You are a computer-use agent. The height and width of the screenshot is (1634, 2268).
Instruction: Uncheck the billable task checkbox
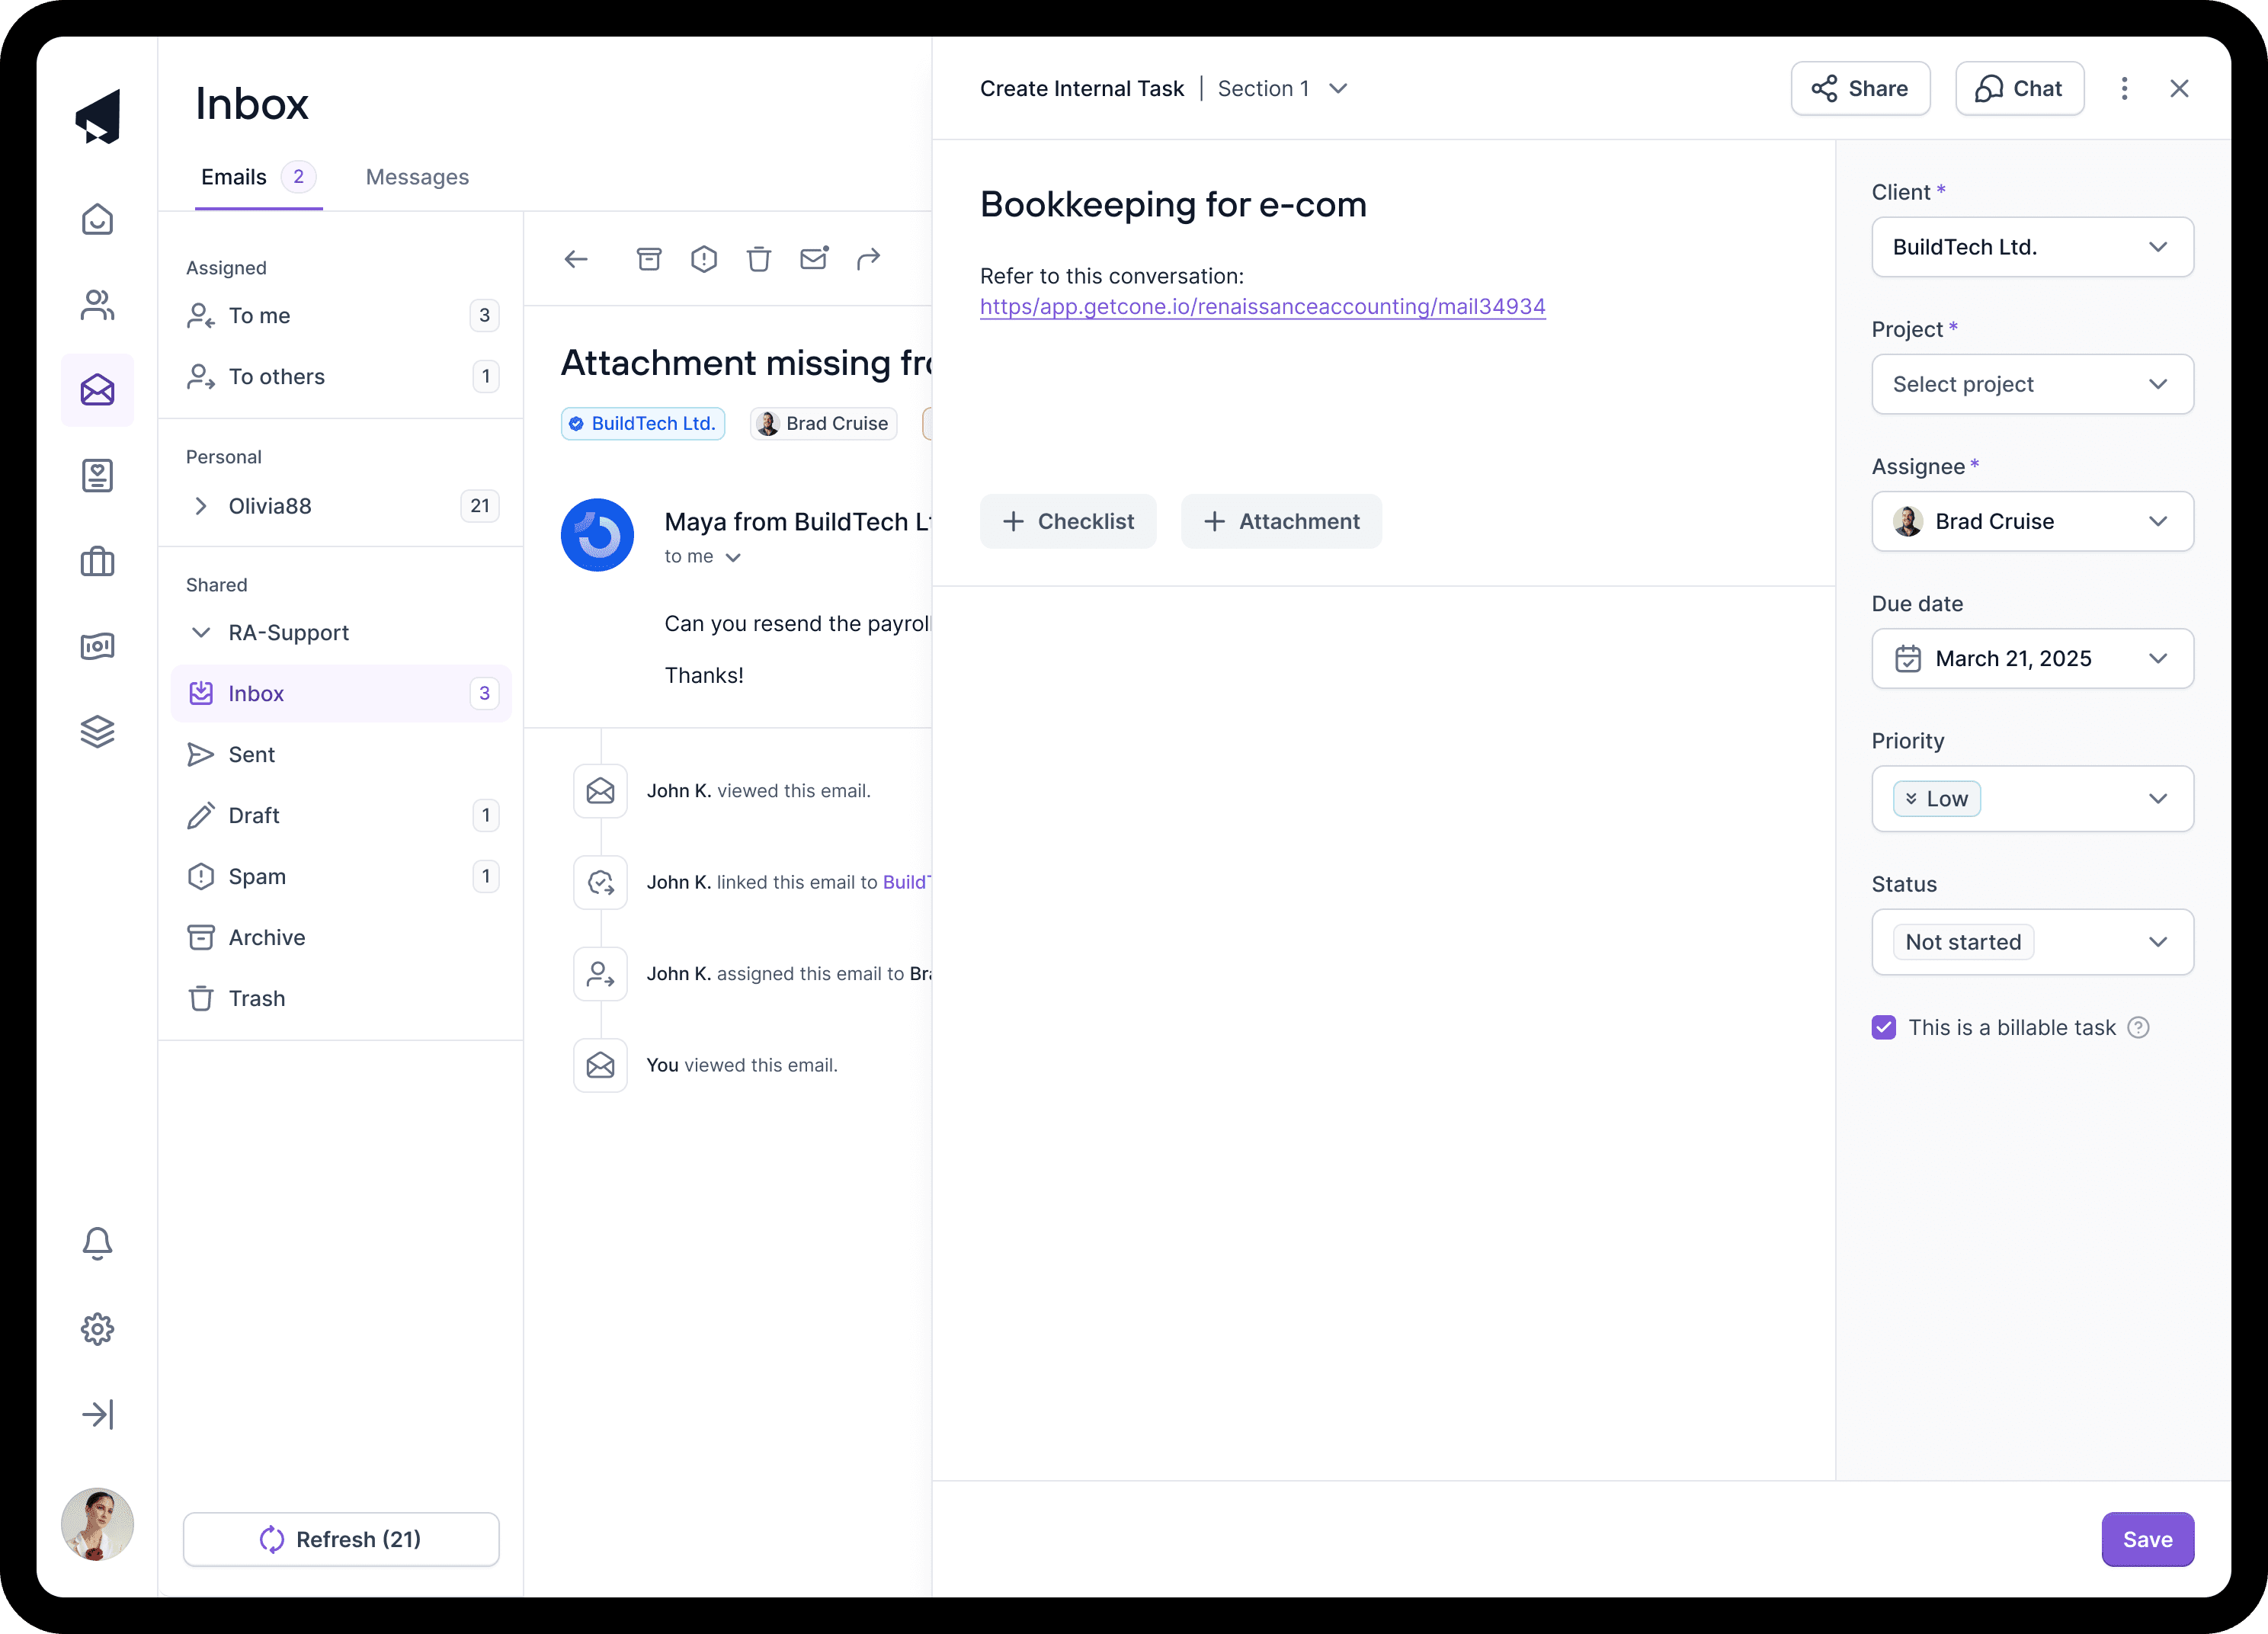(x=1884, y=1027)
